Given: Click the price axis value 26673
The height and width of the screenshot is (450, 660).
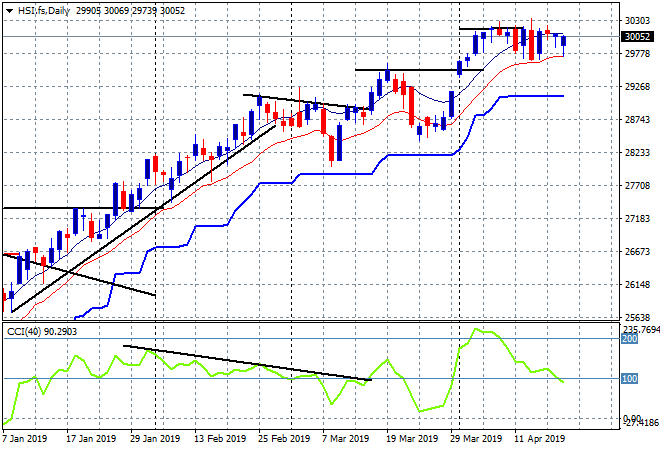Looking at the screenshot, I should [637, 252].
